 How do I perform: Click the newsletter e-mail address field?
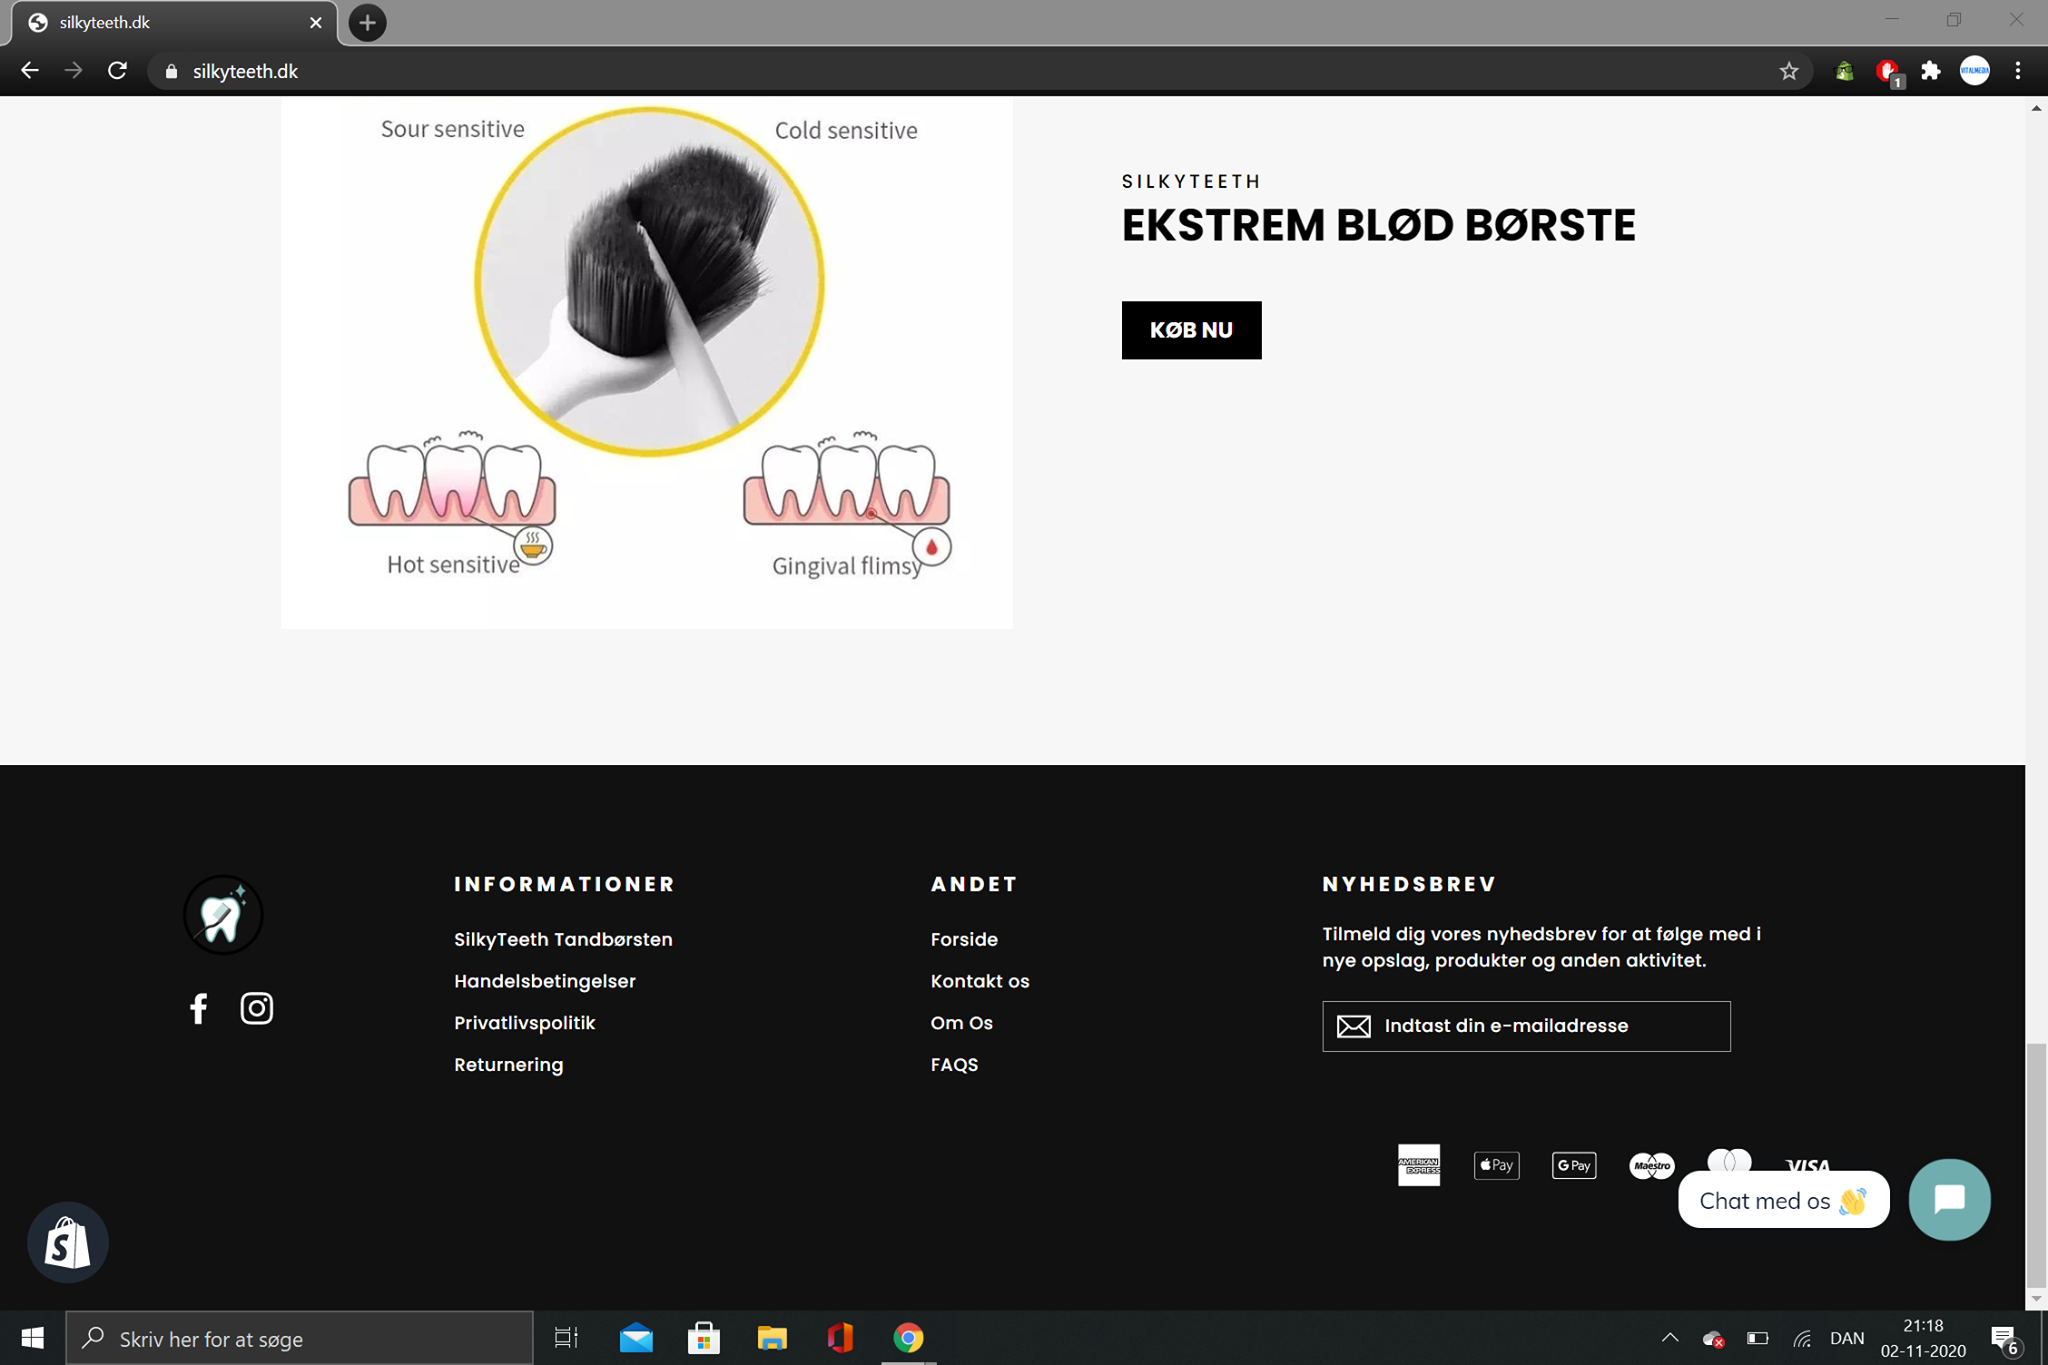click(1540, 1026)
